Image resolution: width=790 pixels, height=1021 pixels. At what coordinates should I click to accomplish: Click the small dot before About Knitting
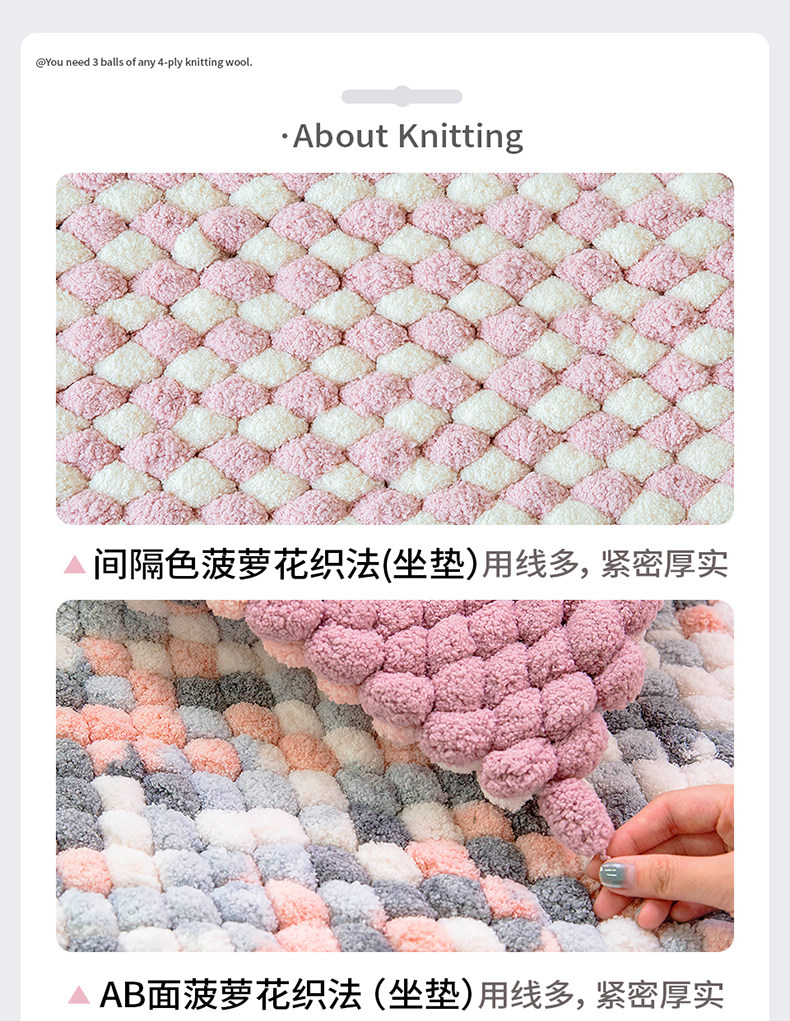[285, 137]
